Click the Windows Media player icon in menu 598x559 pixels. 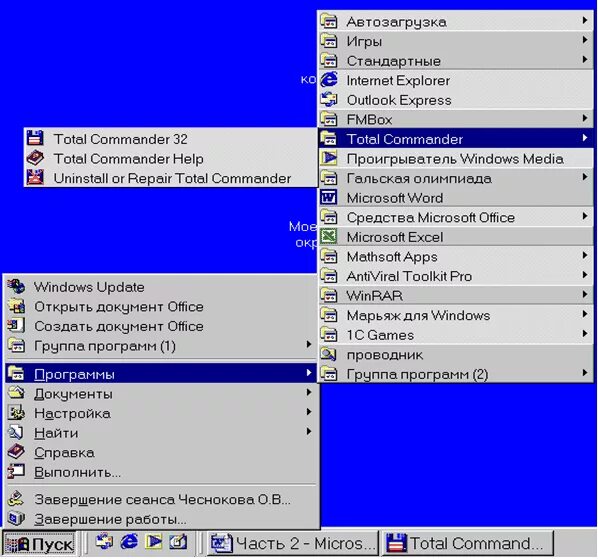tap(329, 158)
